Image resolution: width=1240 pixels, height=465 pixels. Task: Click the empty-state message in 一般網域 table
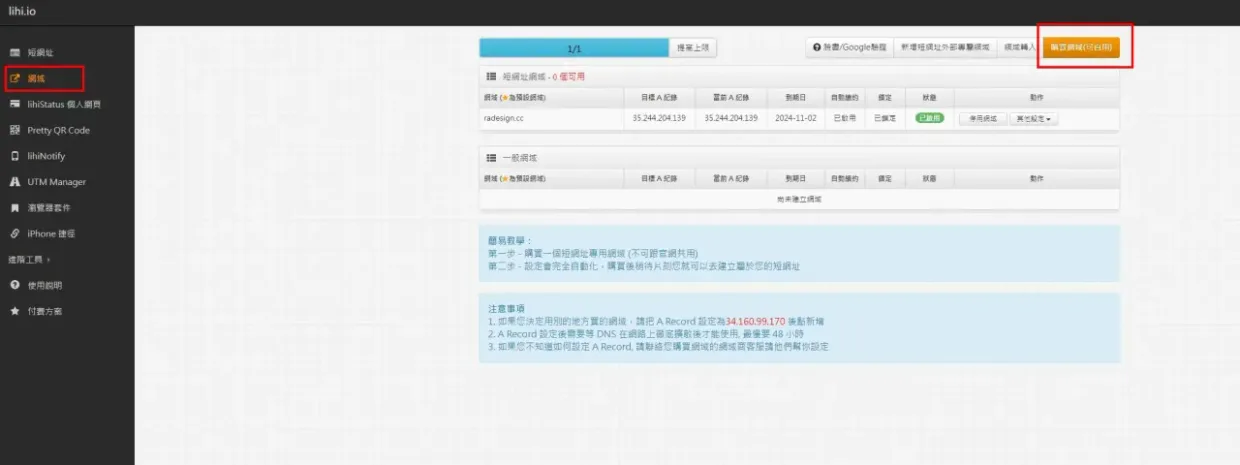[x=799, y=199]
